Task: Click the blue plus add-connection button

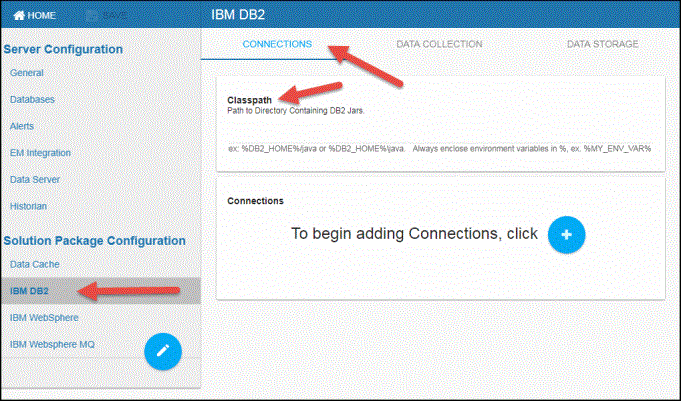Action: point(566,233)
